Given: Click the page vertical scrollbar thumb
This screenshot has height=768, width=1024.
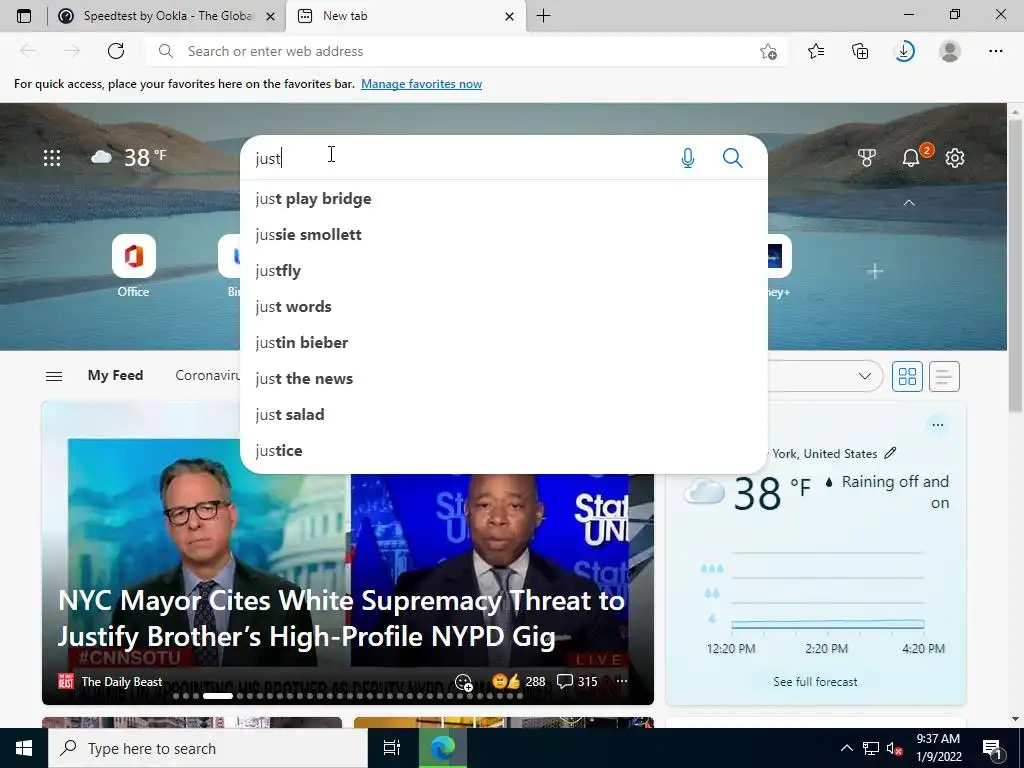Looking at the screenshot, I should coord(1015,266).
